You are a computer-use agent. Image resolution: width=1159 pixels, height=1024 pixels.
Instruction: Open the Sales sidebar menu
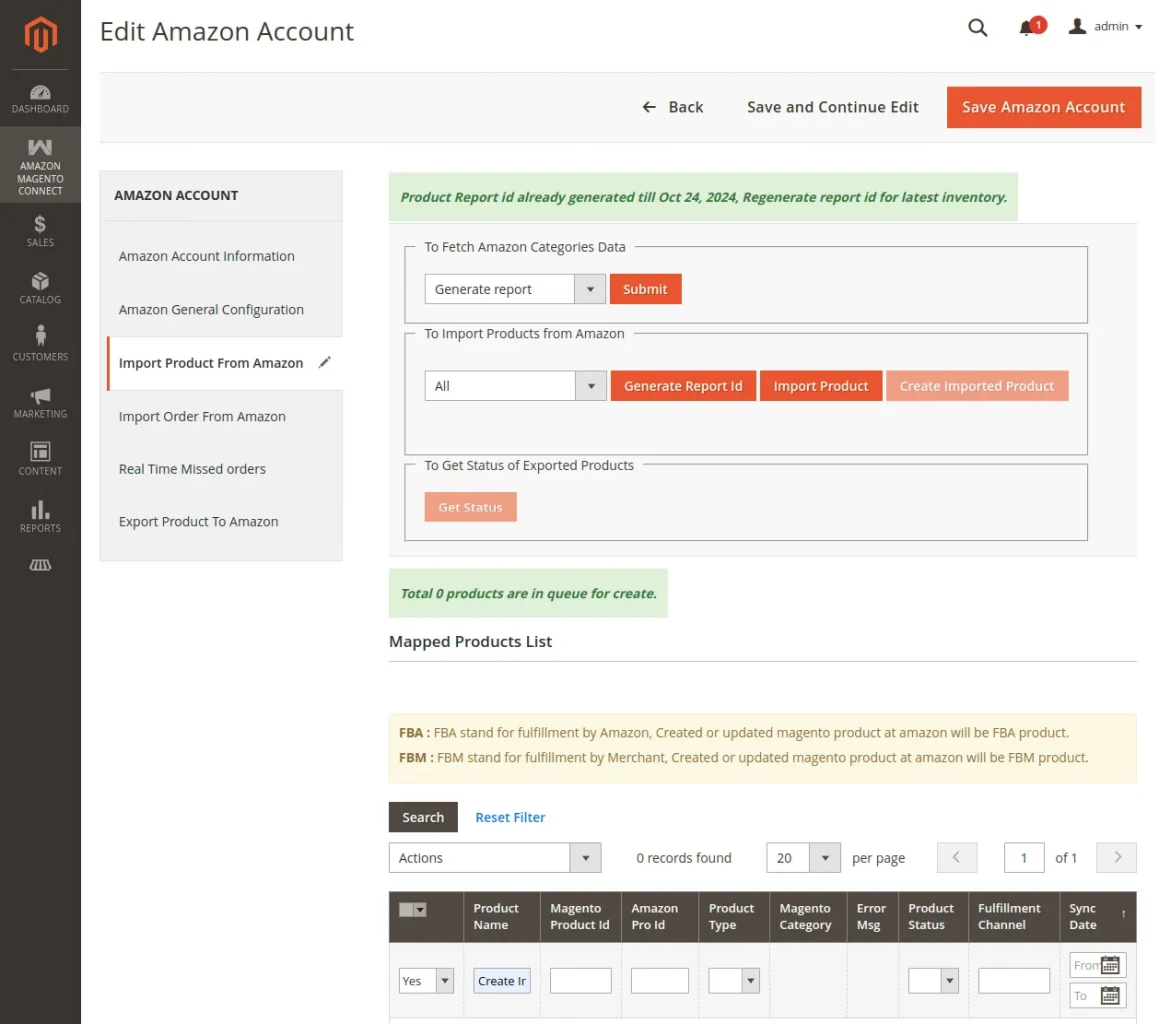tap(40, 231)
